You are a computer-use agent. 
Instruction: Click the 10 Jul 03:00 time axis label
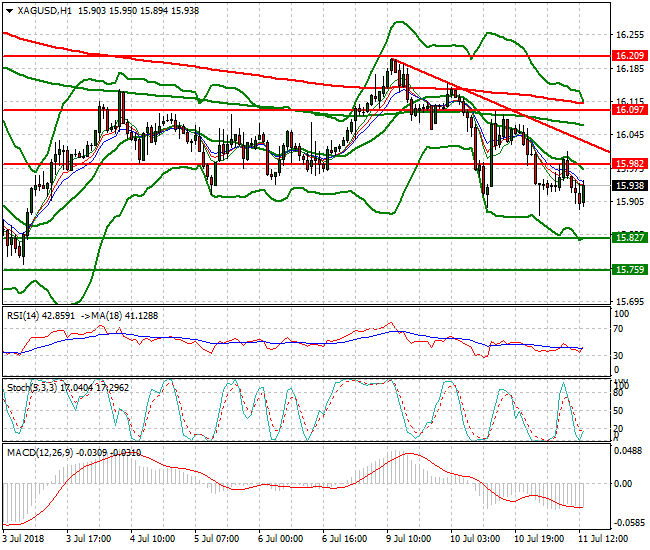475,539
